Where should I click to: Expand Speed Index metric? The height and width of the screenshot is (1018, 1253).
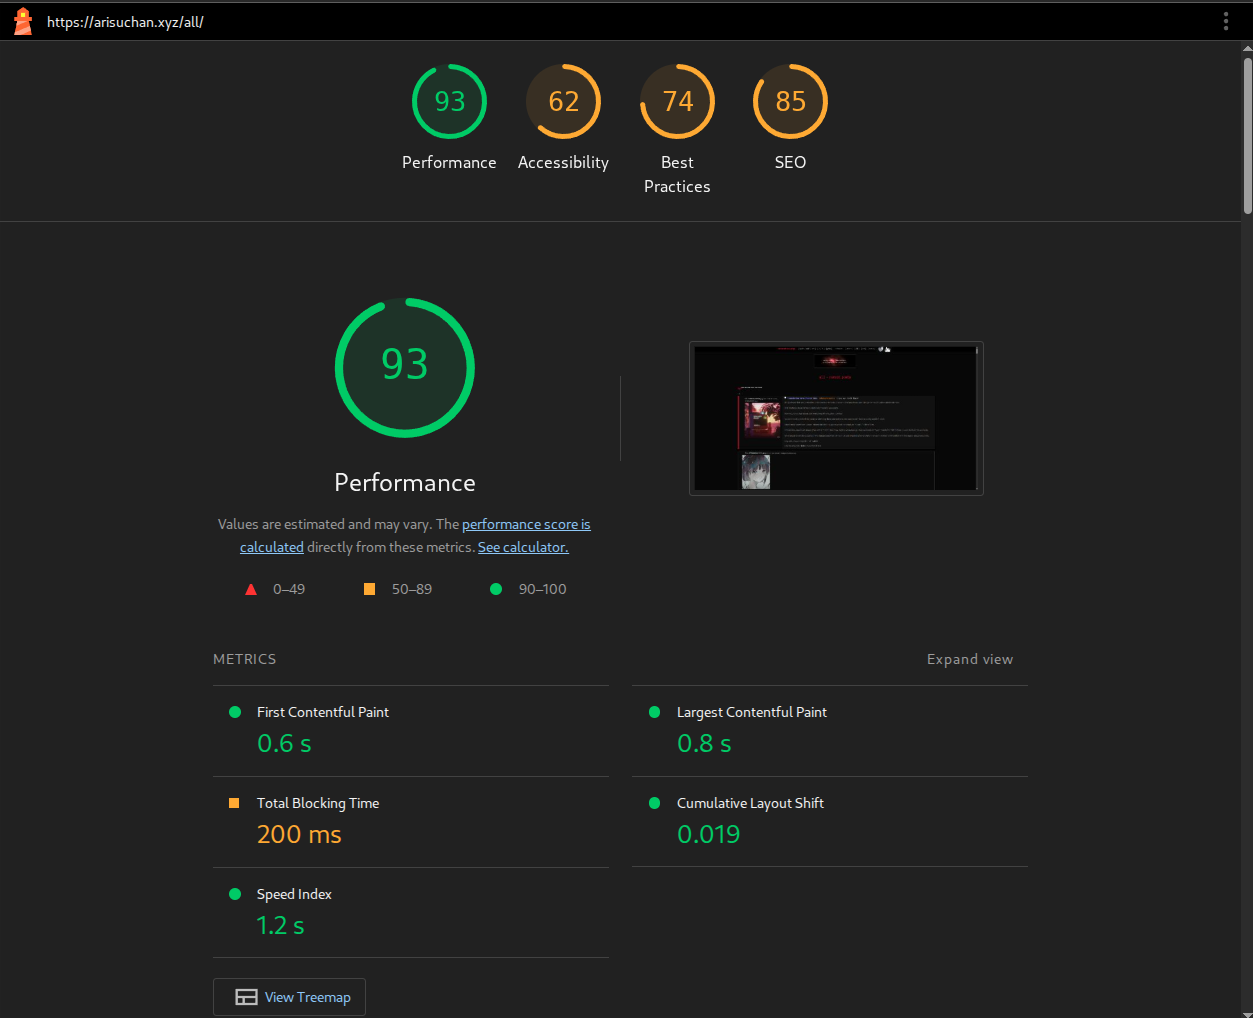(294, 894)
